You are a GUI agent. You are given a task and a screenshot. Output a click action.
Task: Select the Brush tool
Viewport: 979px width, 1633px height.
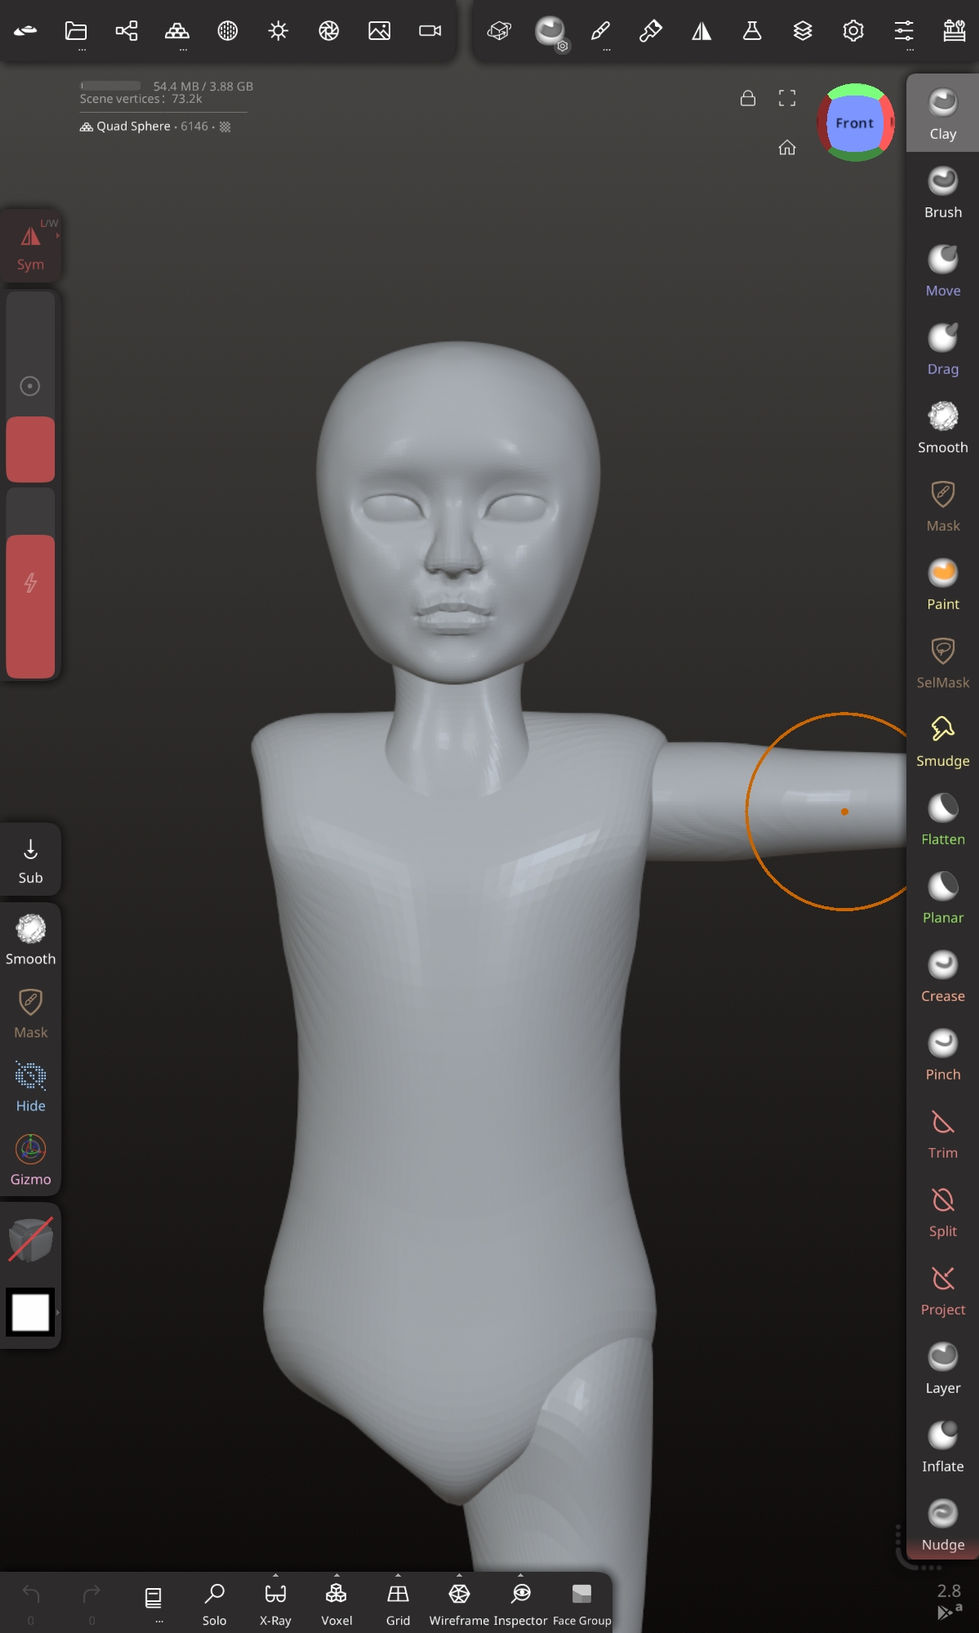click(942, 192)
